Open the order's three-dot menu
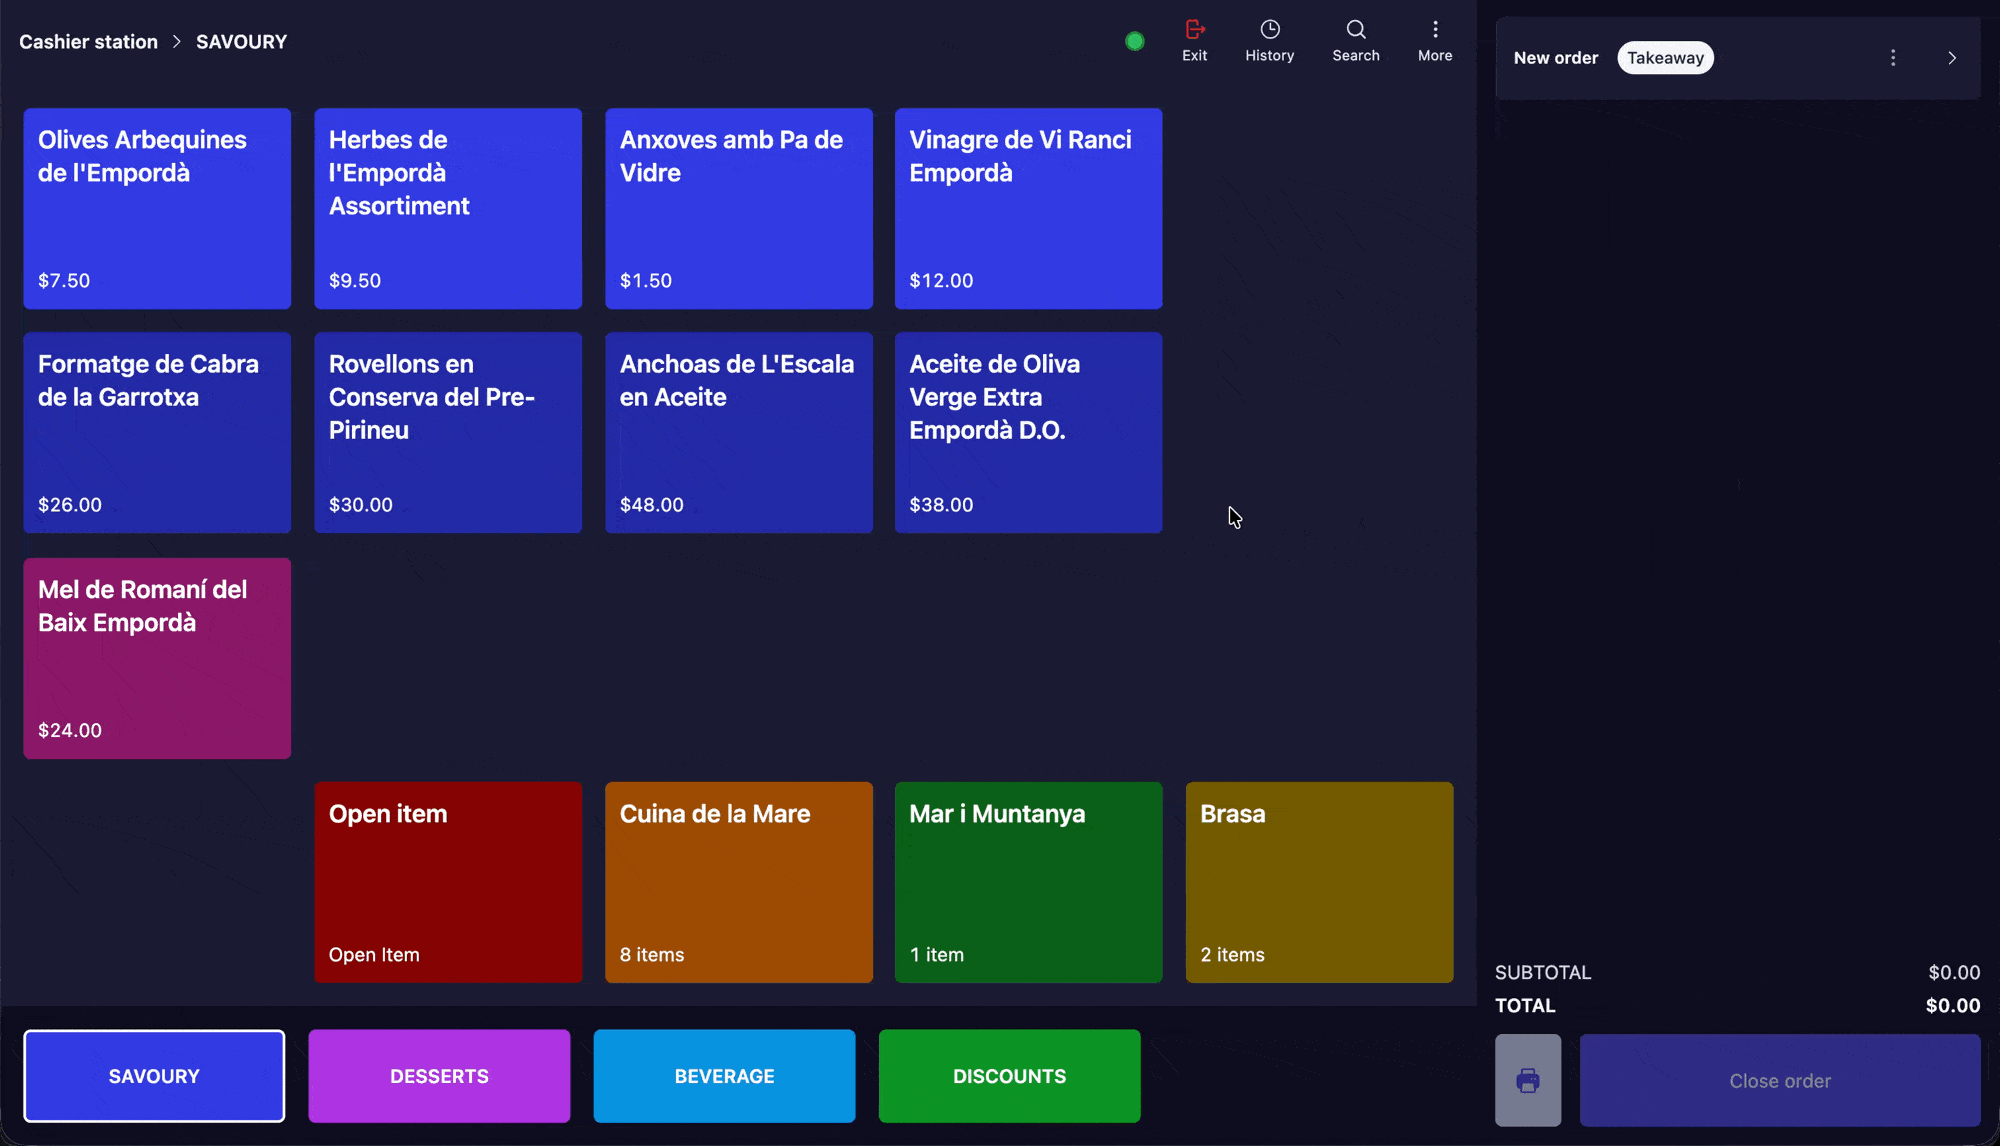 1892,58
